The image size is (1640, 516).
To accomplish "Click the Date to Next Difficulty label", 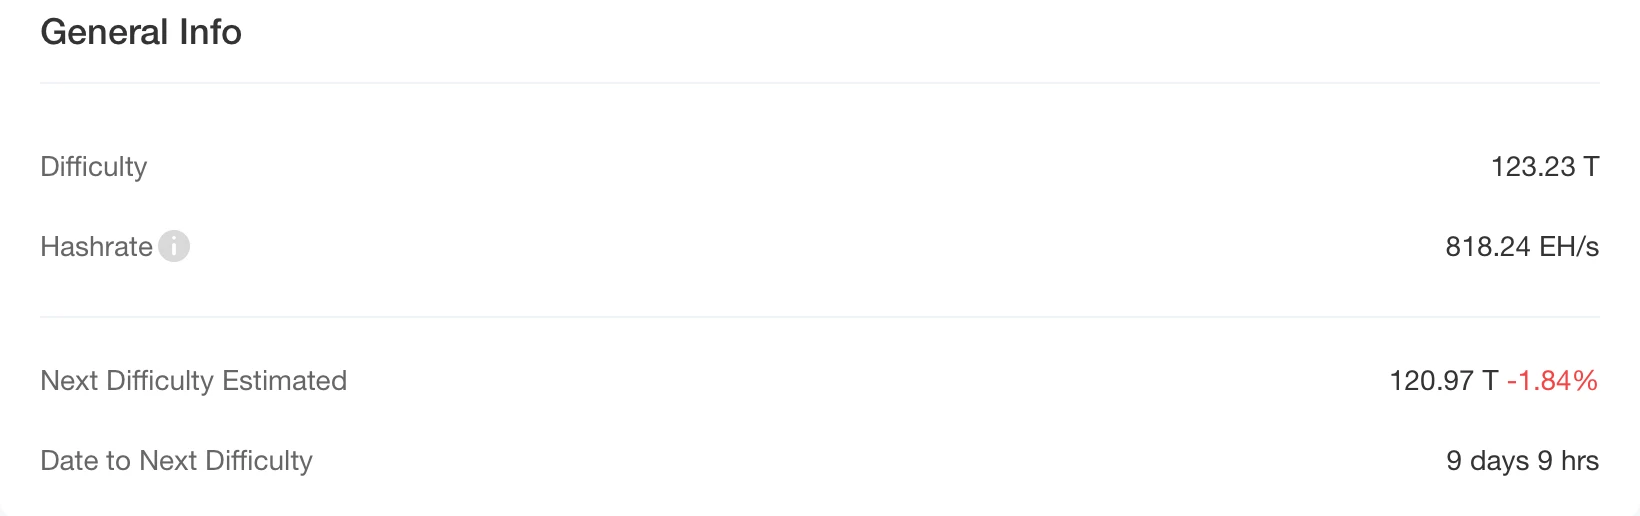I will pos(177,460).
